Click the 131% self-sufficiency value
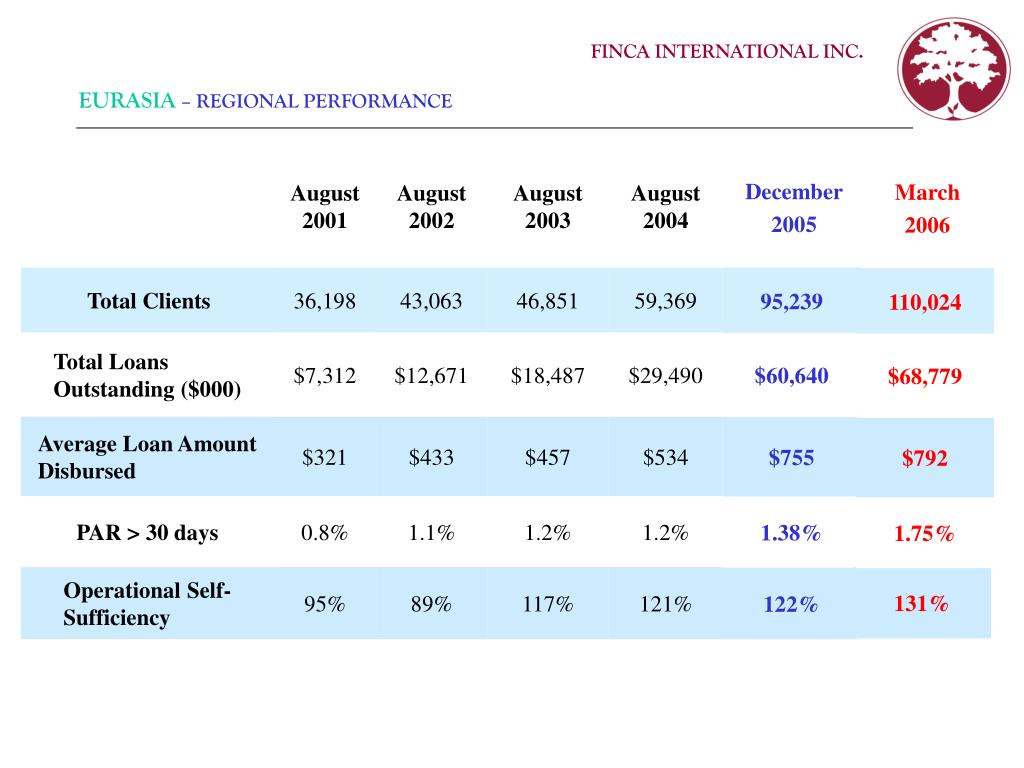The image size is (1024, 768). pos(921,603)
